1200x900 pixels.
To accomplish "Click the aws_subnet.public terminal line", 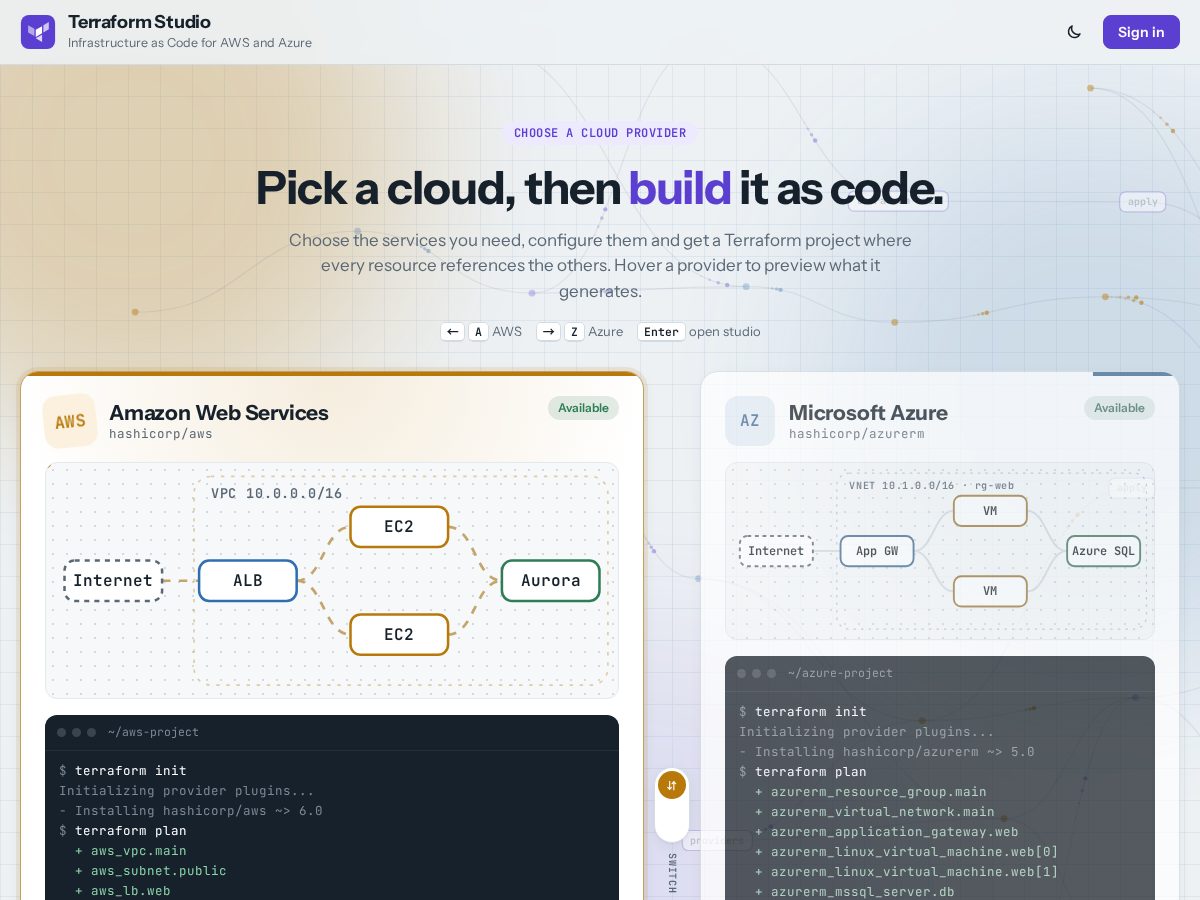I will pyautogui.click(x=151, y=871).
